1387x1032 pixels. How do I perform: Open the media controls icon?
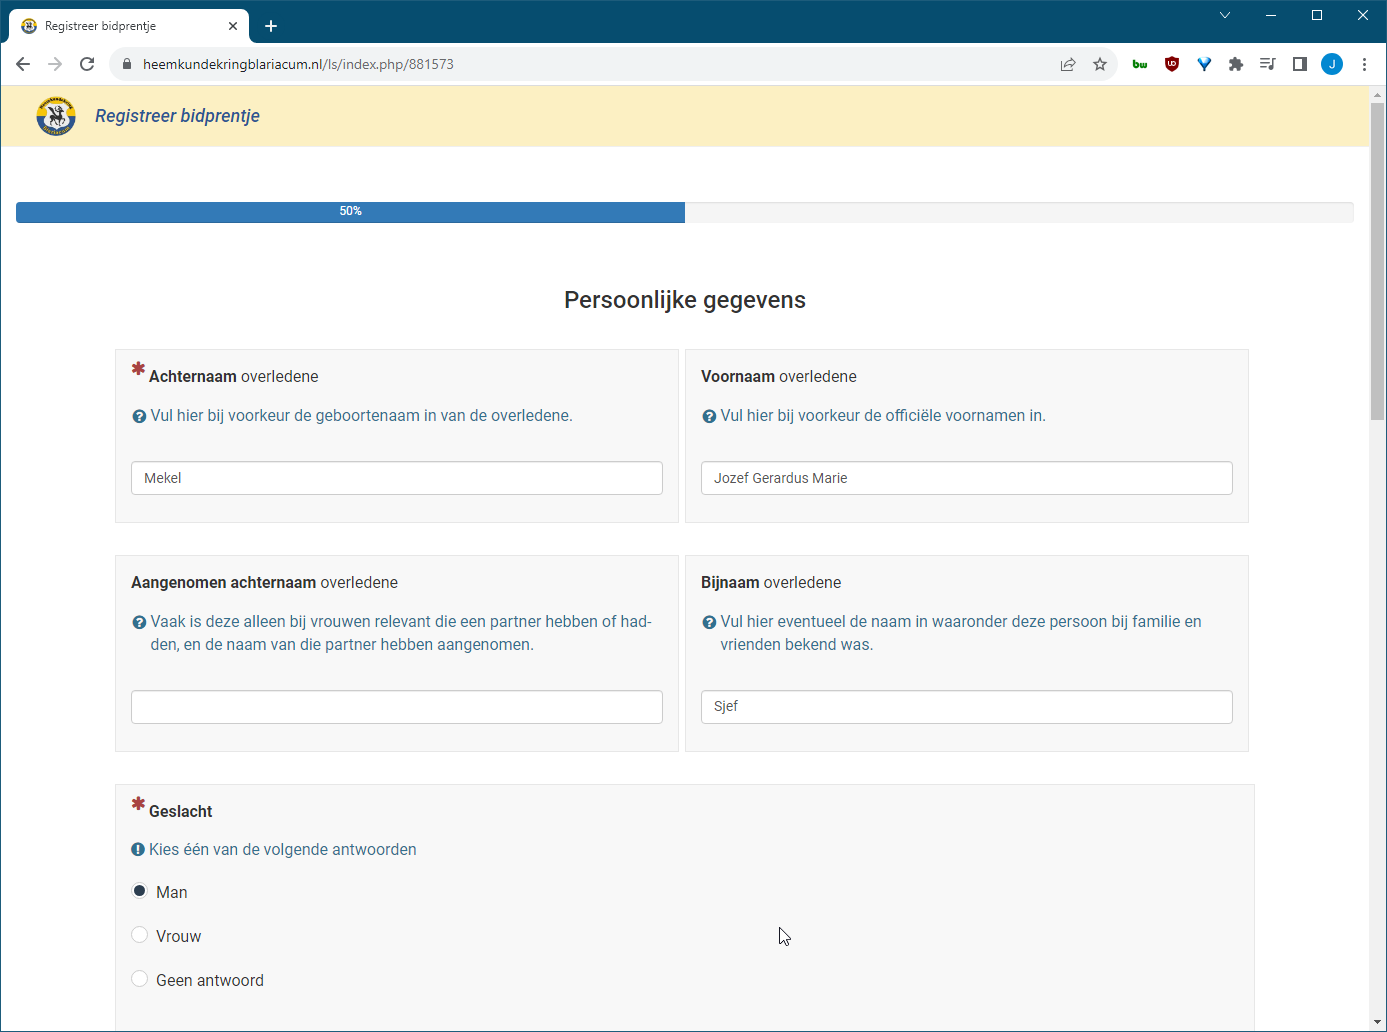[1268, 64]
